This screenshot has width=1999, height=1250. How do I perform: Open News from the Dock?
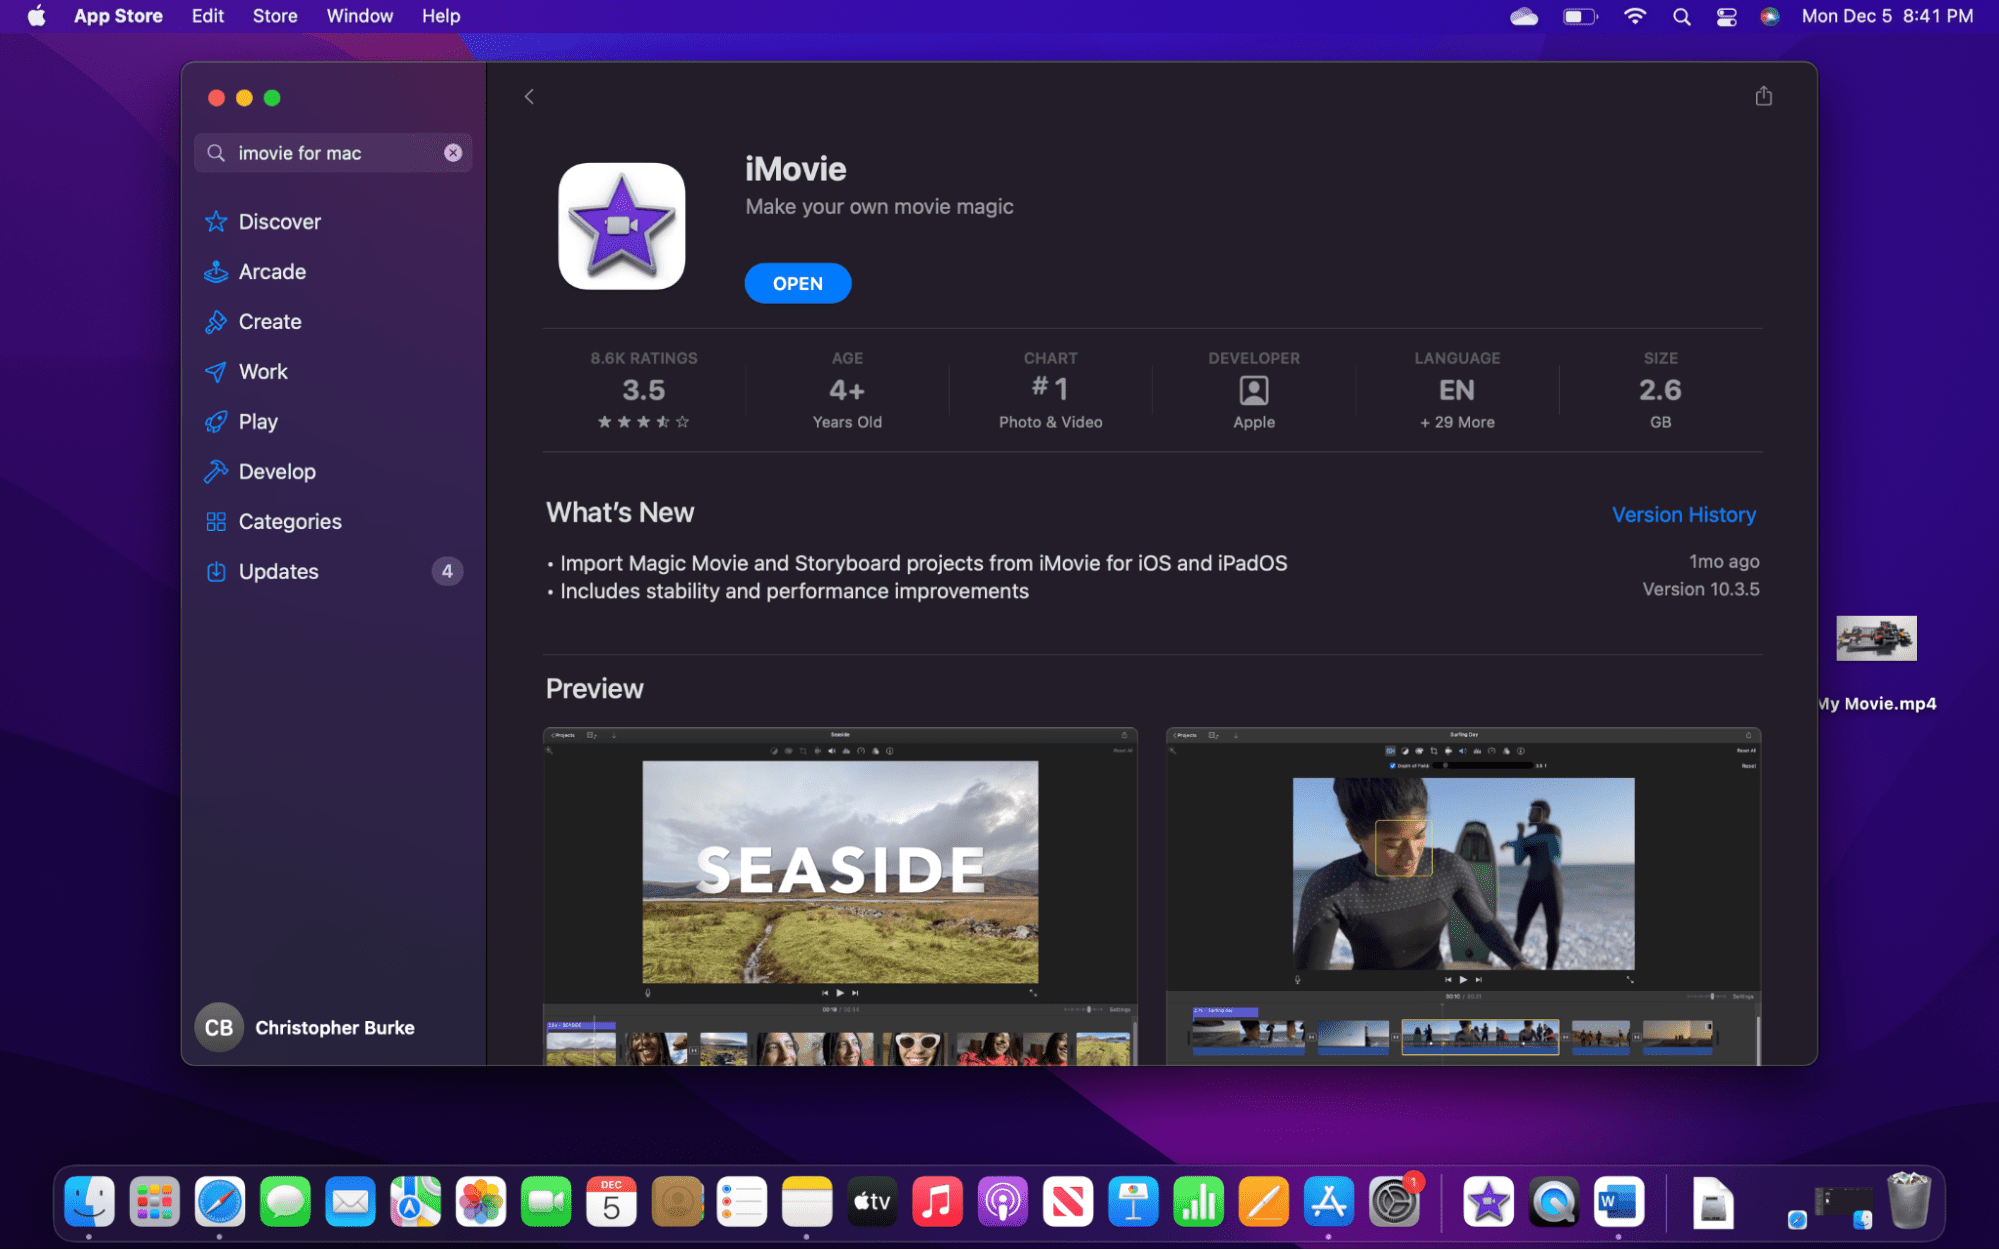(1068, 1202)
